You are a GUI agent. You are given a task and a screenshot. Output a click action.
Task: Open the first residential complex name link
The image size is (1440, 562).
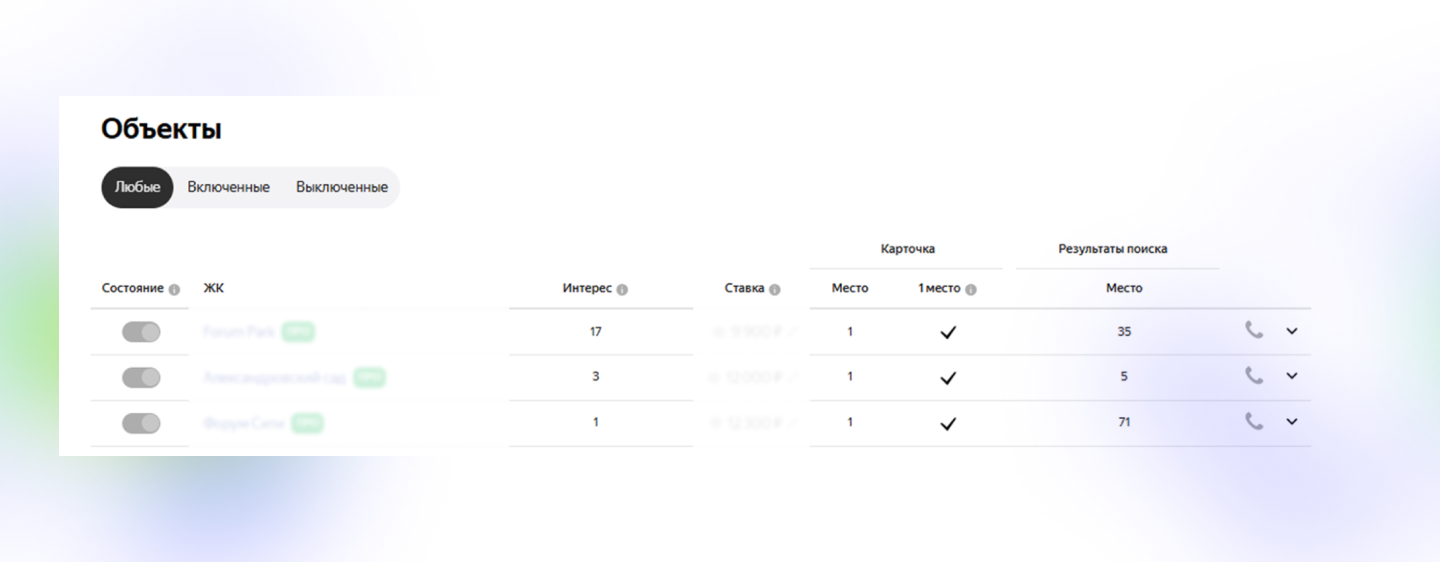coord(238,331)
